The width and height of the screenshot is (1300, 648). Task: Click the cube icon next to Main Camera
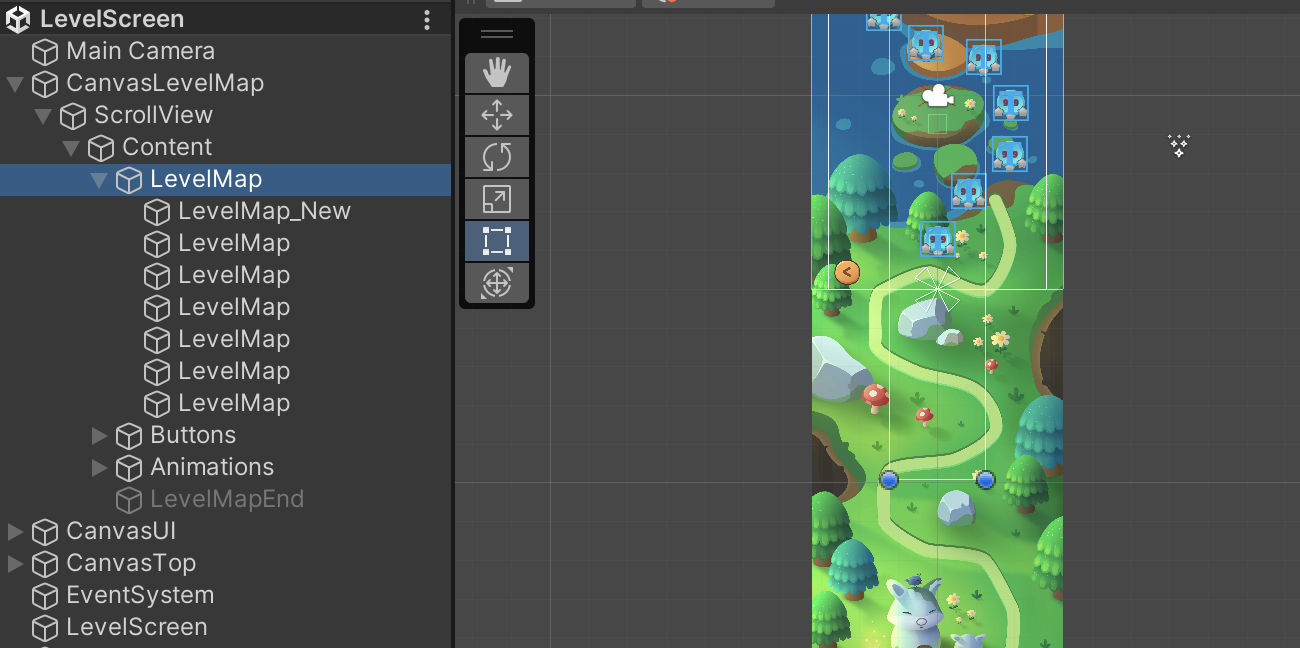pos(45,51)
